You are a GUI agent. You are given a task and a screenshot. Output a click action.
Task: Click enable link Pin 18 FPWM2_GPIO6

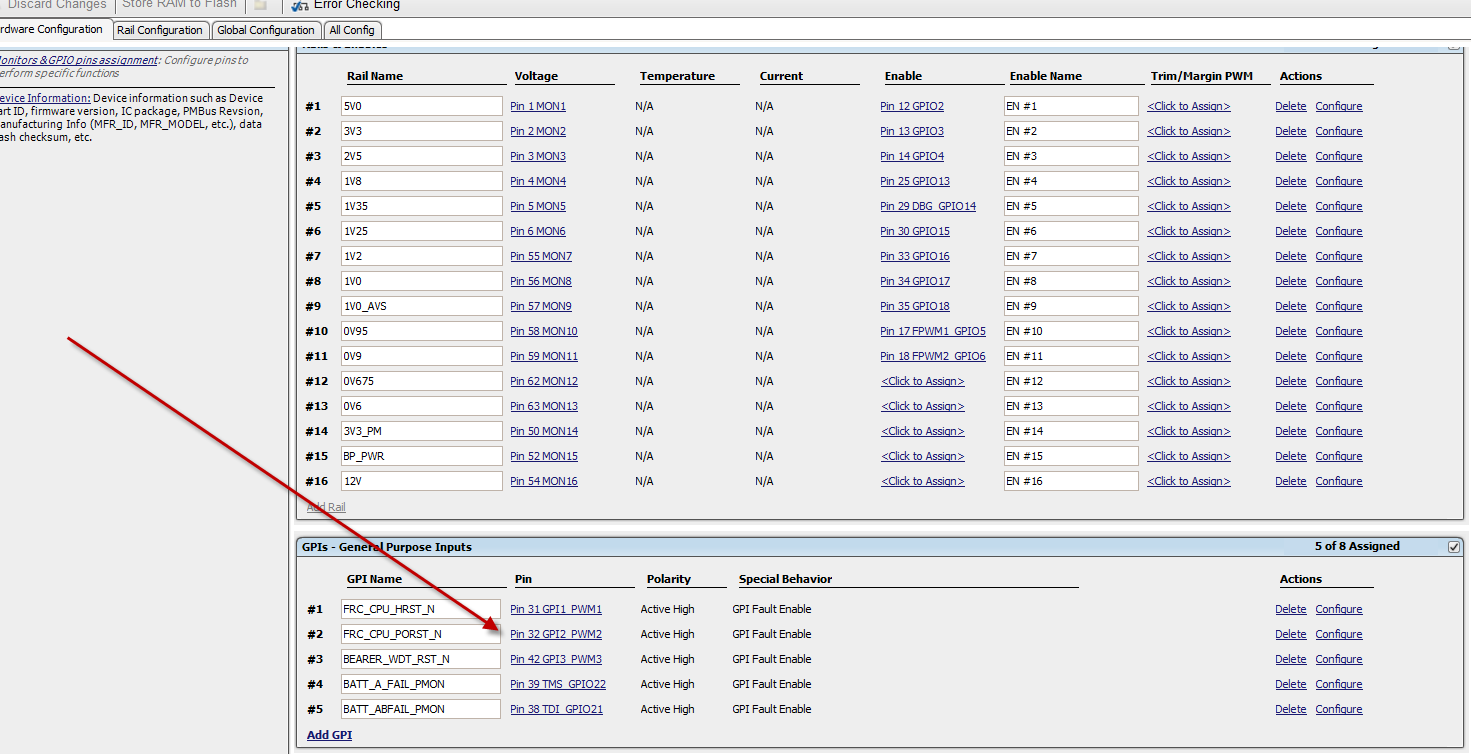(933, 356)
